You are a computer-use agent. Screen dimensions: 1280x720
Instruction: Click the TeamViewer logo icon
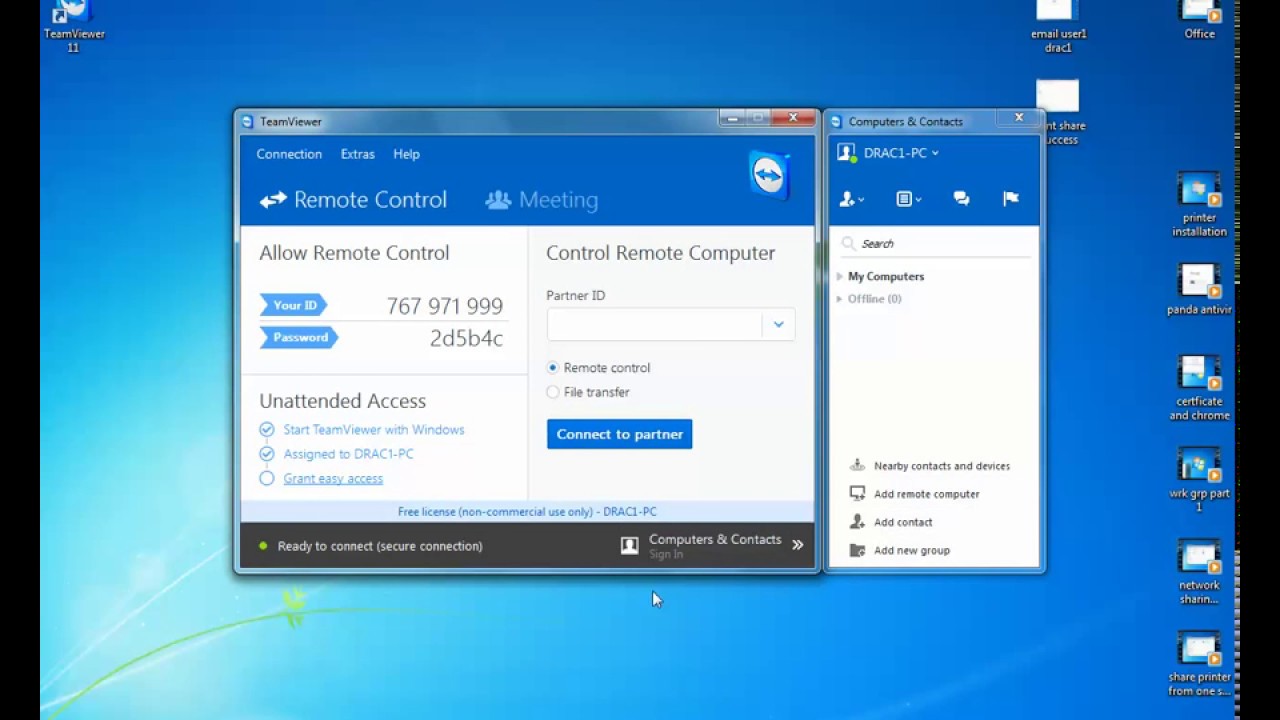pos(769,176)
